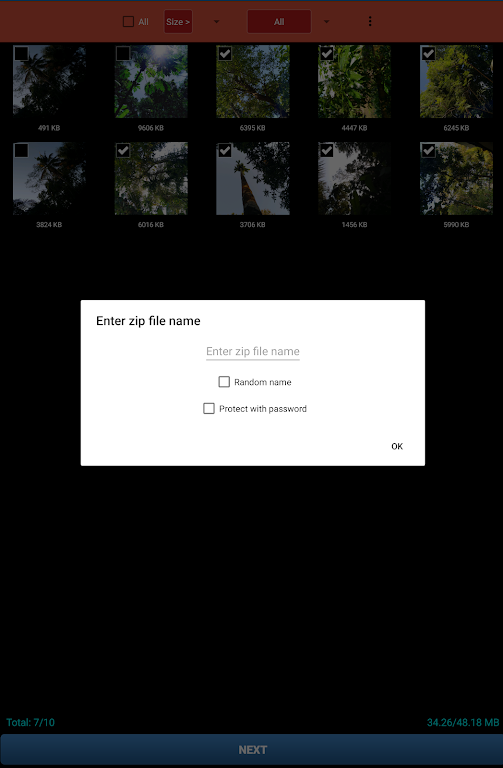Open the 3706 KB palm tree thumbnail
Screen dimensions: 503x768
253,178
